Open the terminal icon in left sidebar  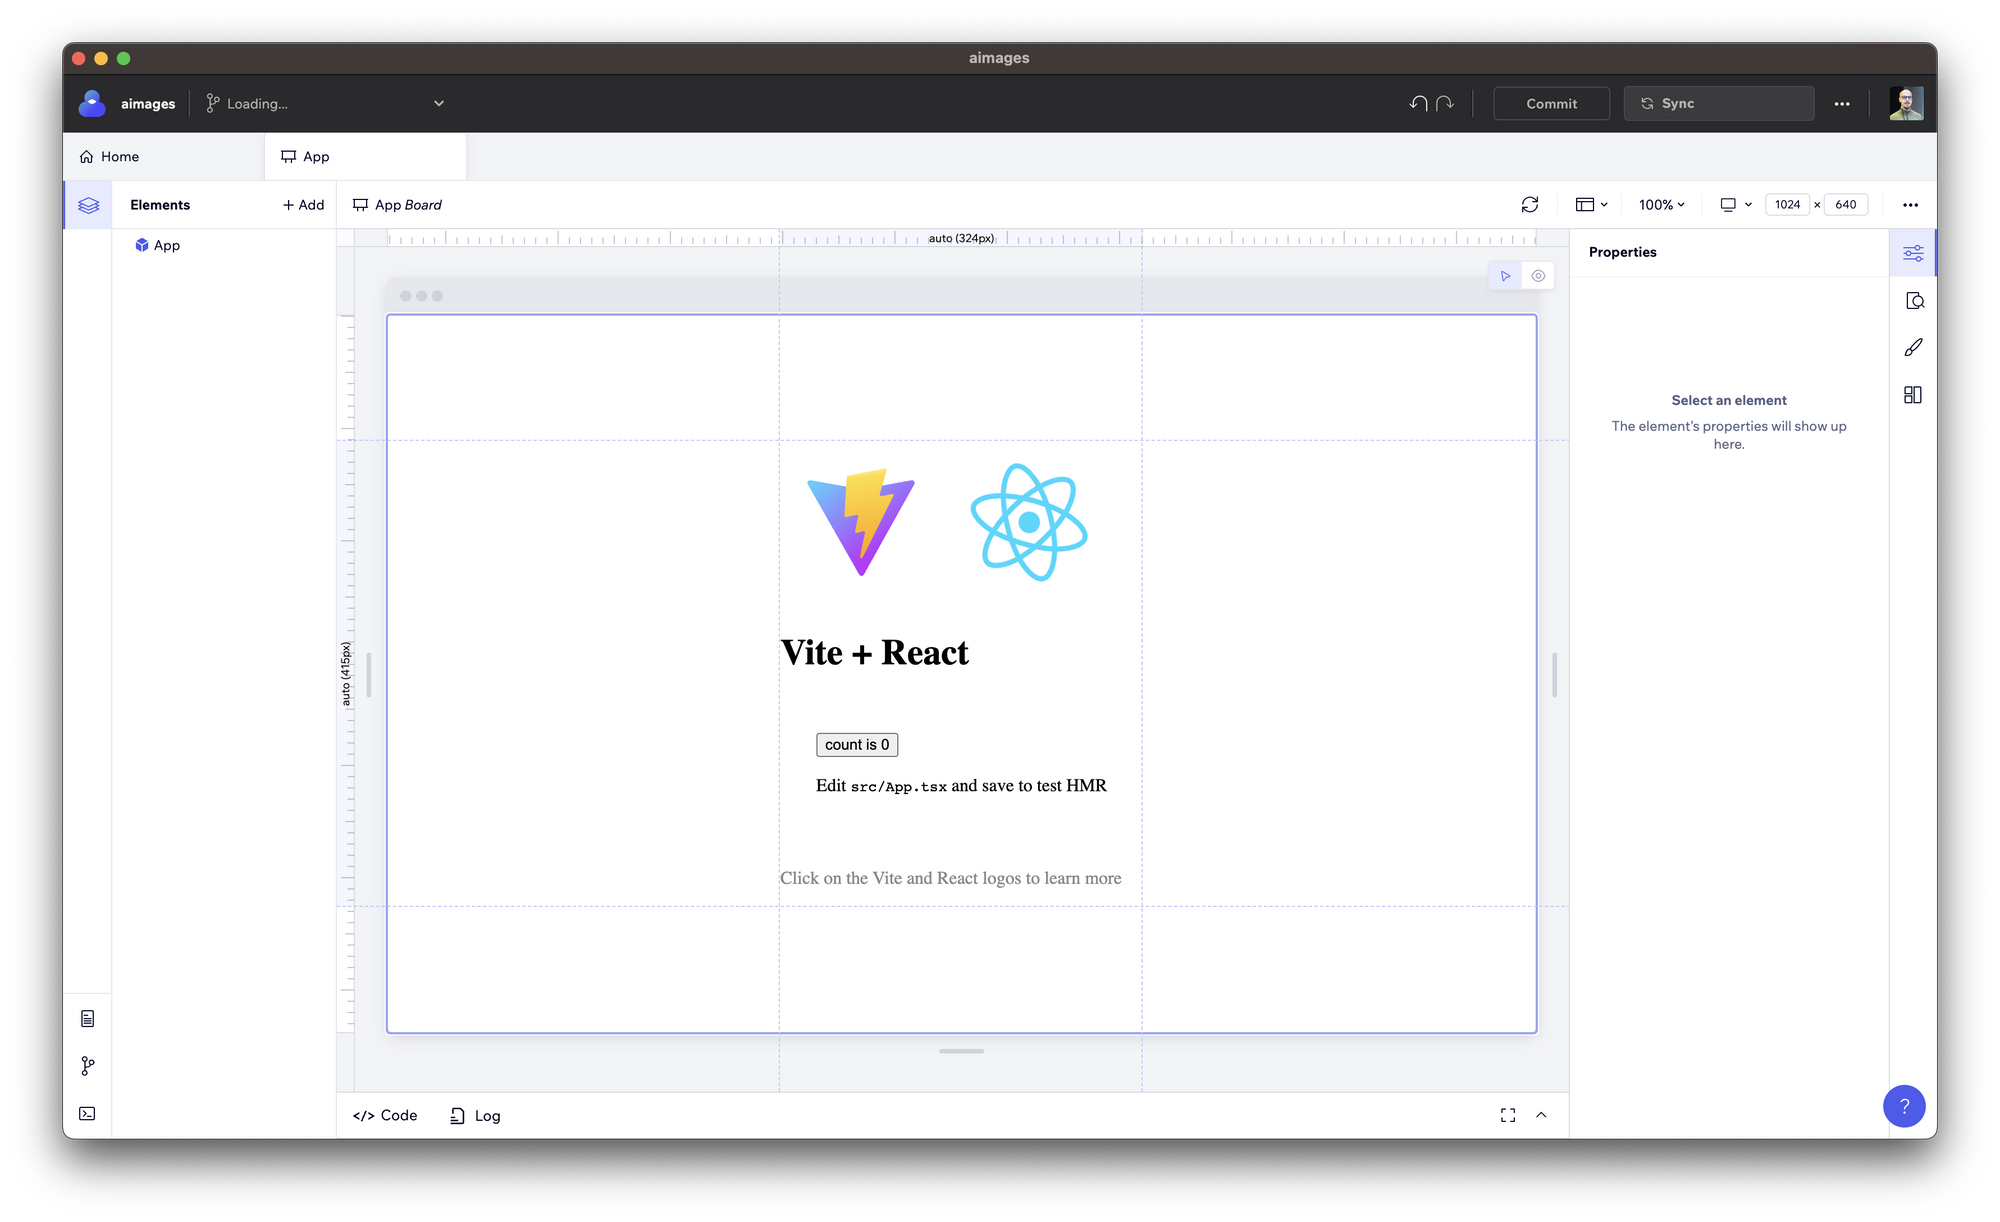(x=87, y=1113)
